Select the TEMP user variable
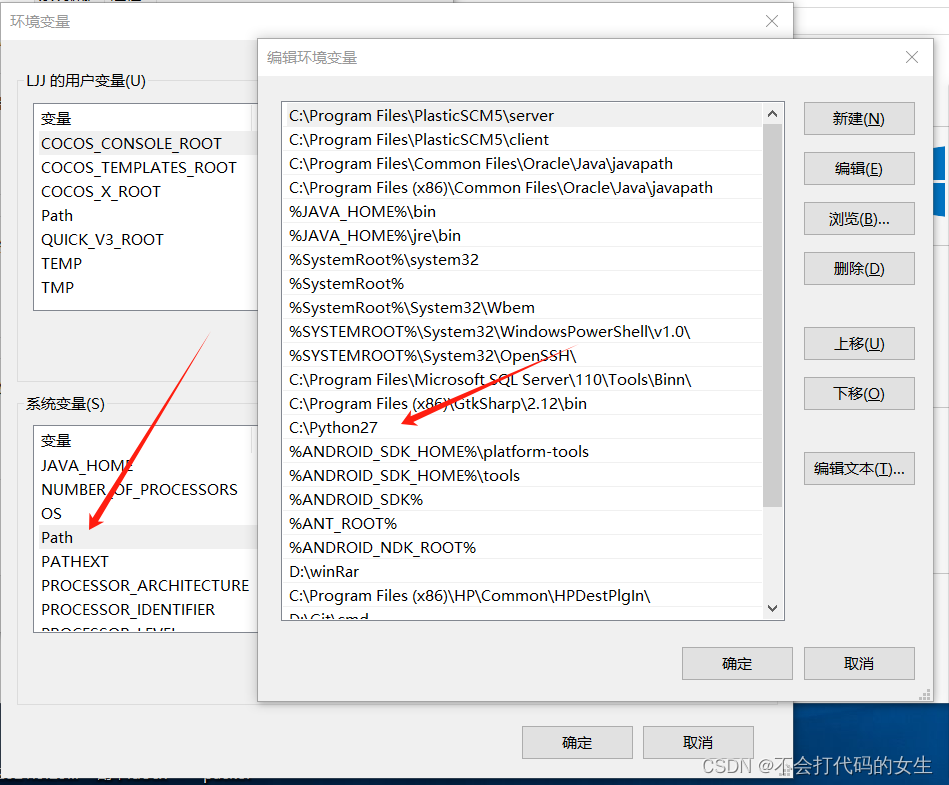Image resolution: width=949 pixels, height=785 pixels. (x=61, y=263)
